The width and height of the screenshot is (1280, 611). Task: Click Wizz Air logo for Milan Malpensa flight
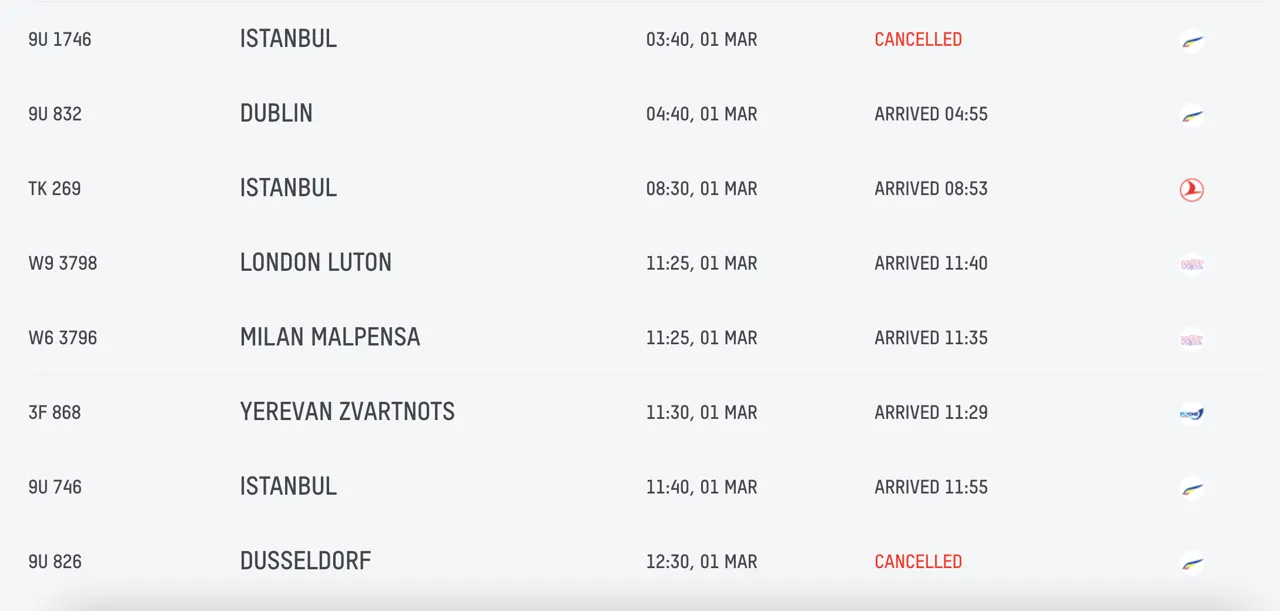tap(1191, 339)
